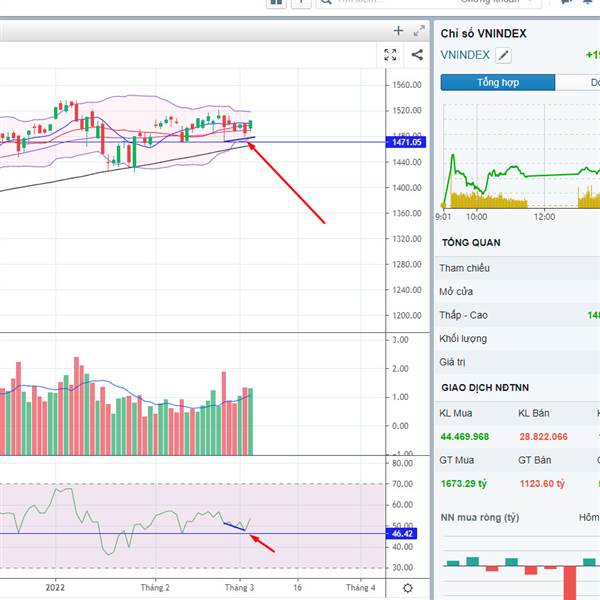The width and height of the screenshot is (600, 600).
Task: Click the 70.00 RSI axis label
Action: click(402, 484)
